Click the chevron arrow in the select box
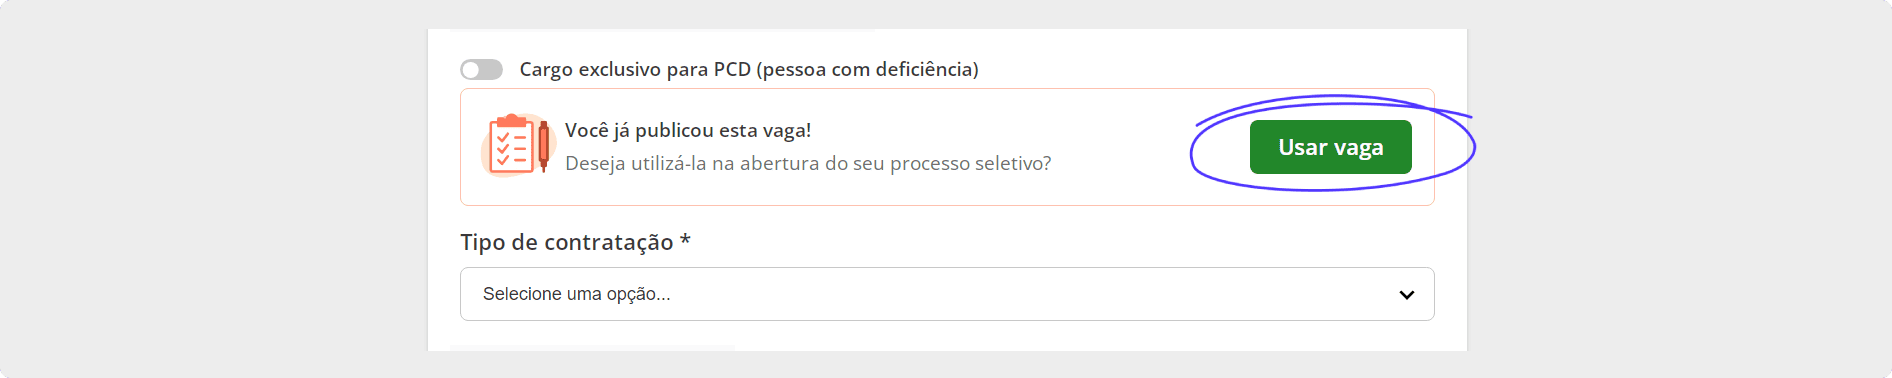The image size is (1892, 378). click(x=1407, y=295)
